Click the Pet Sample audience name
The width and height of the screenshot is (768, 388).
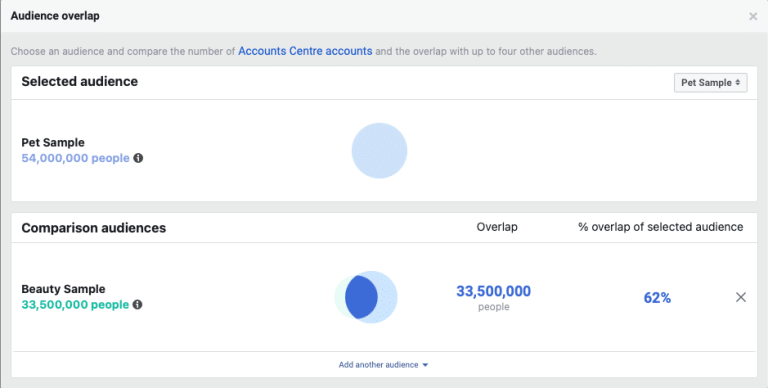tap(53, 143)
